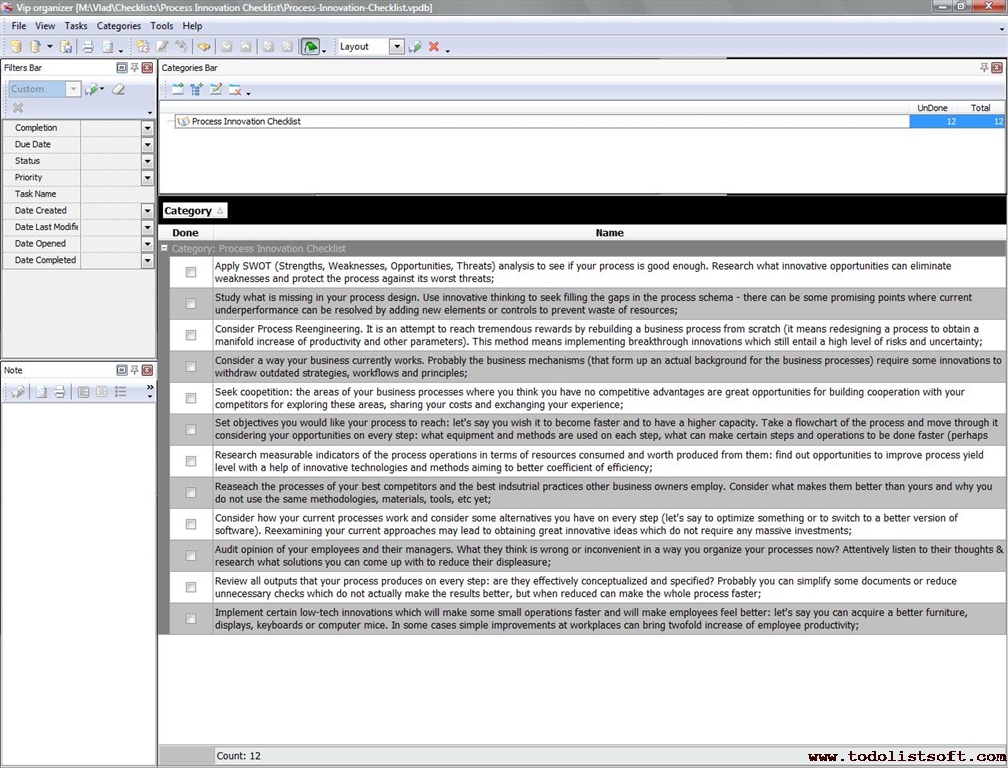Check the Apply SWOT analysis task

(191, 272)
